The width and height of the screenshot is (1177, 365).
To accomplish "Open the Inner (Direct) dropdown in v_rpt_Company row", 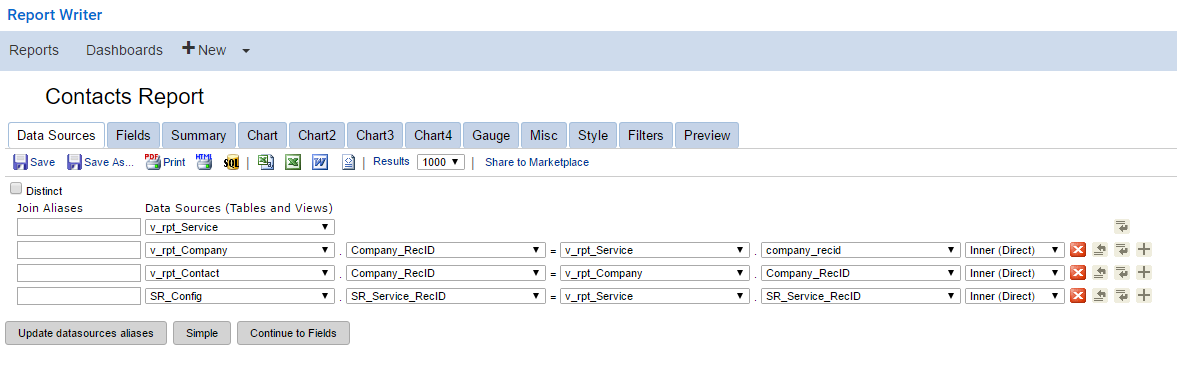I will coord(1015,250).
